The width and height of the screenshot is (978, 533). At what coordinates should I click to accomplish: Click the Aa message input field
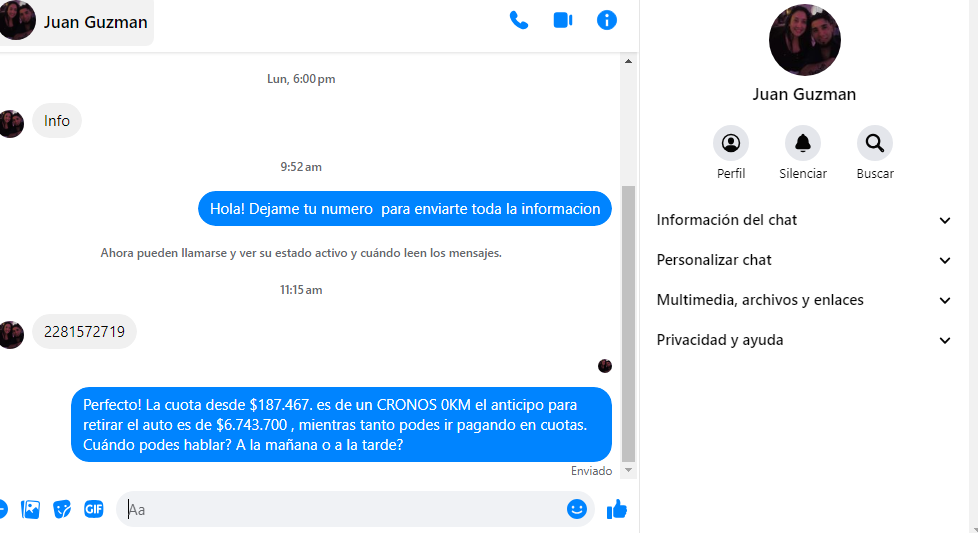[343, 509]
